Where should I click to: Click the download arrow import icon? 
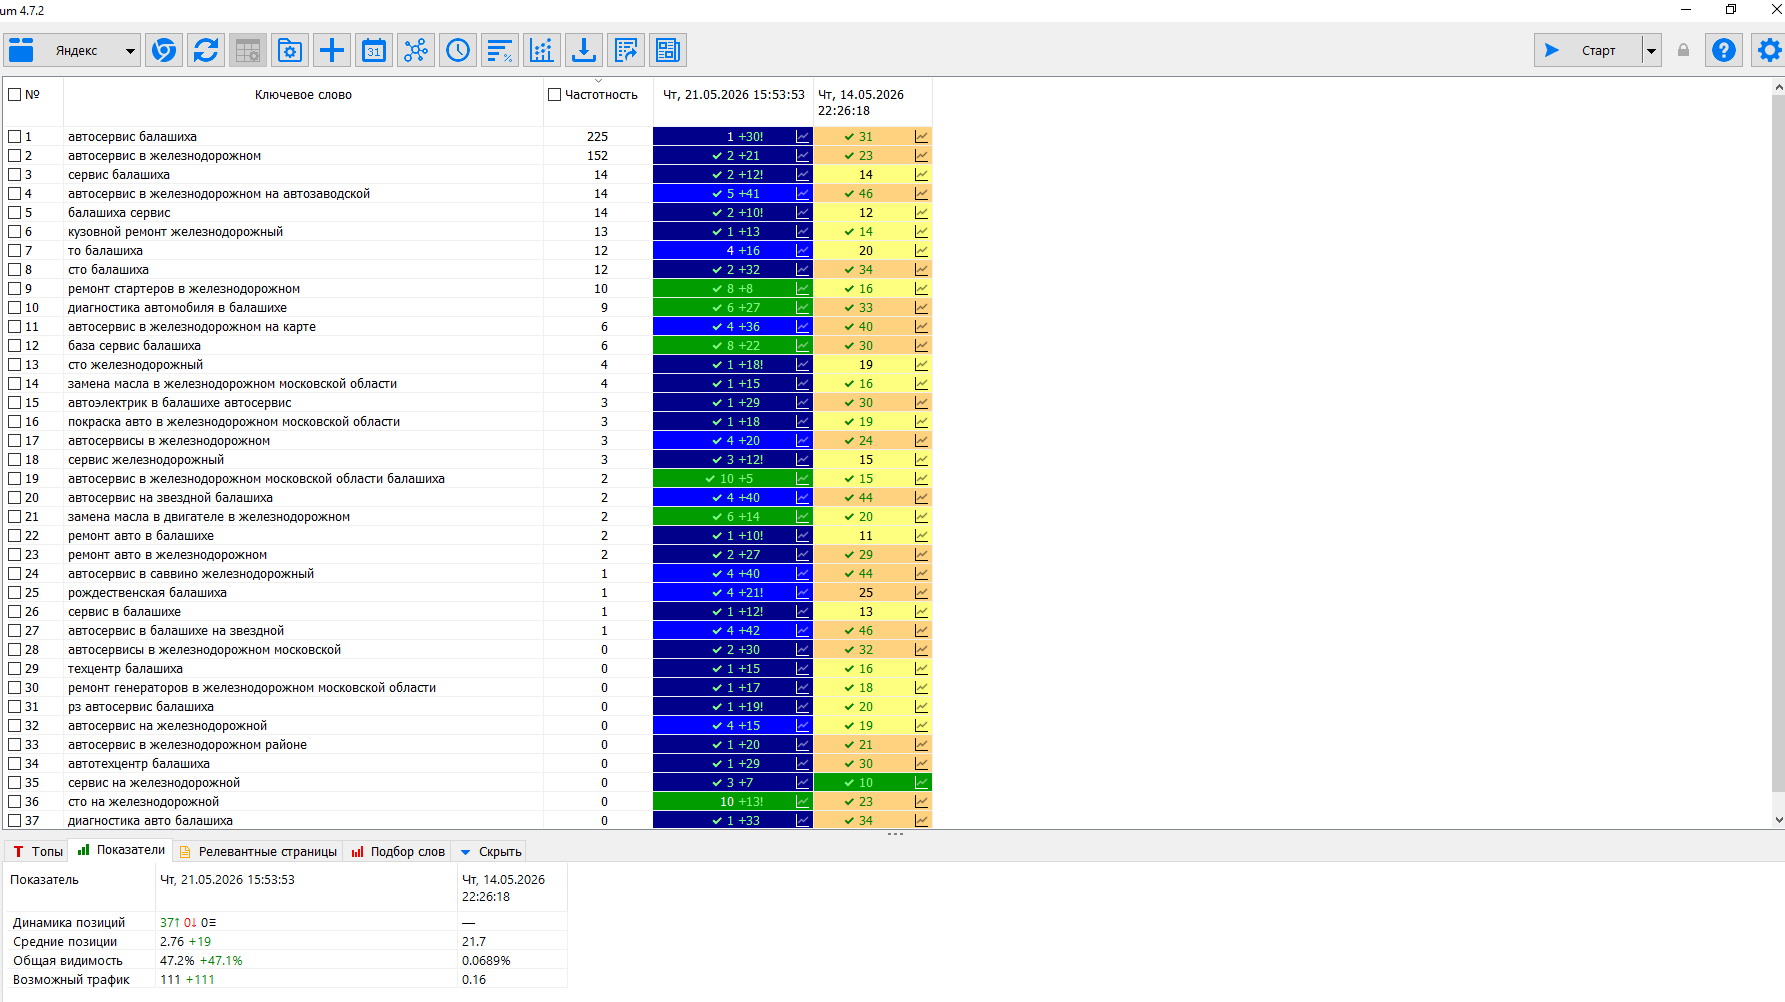pyautogui.click(x=584, y=50)
